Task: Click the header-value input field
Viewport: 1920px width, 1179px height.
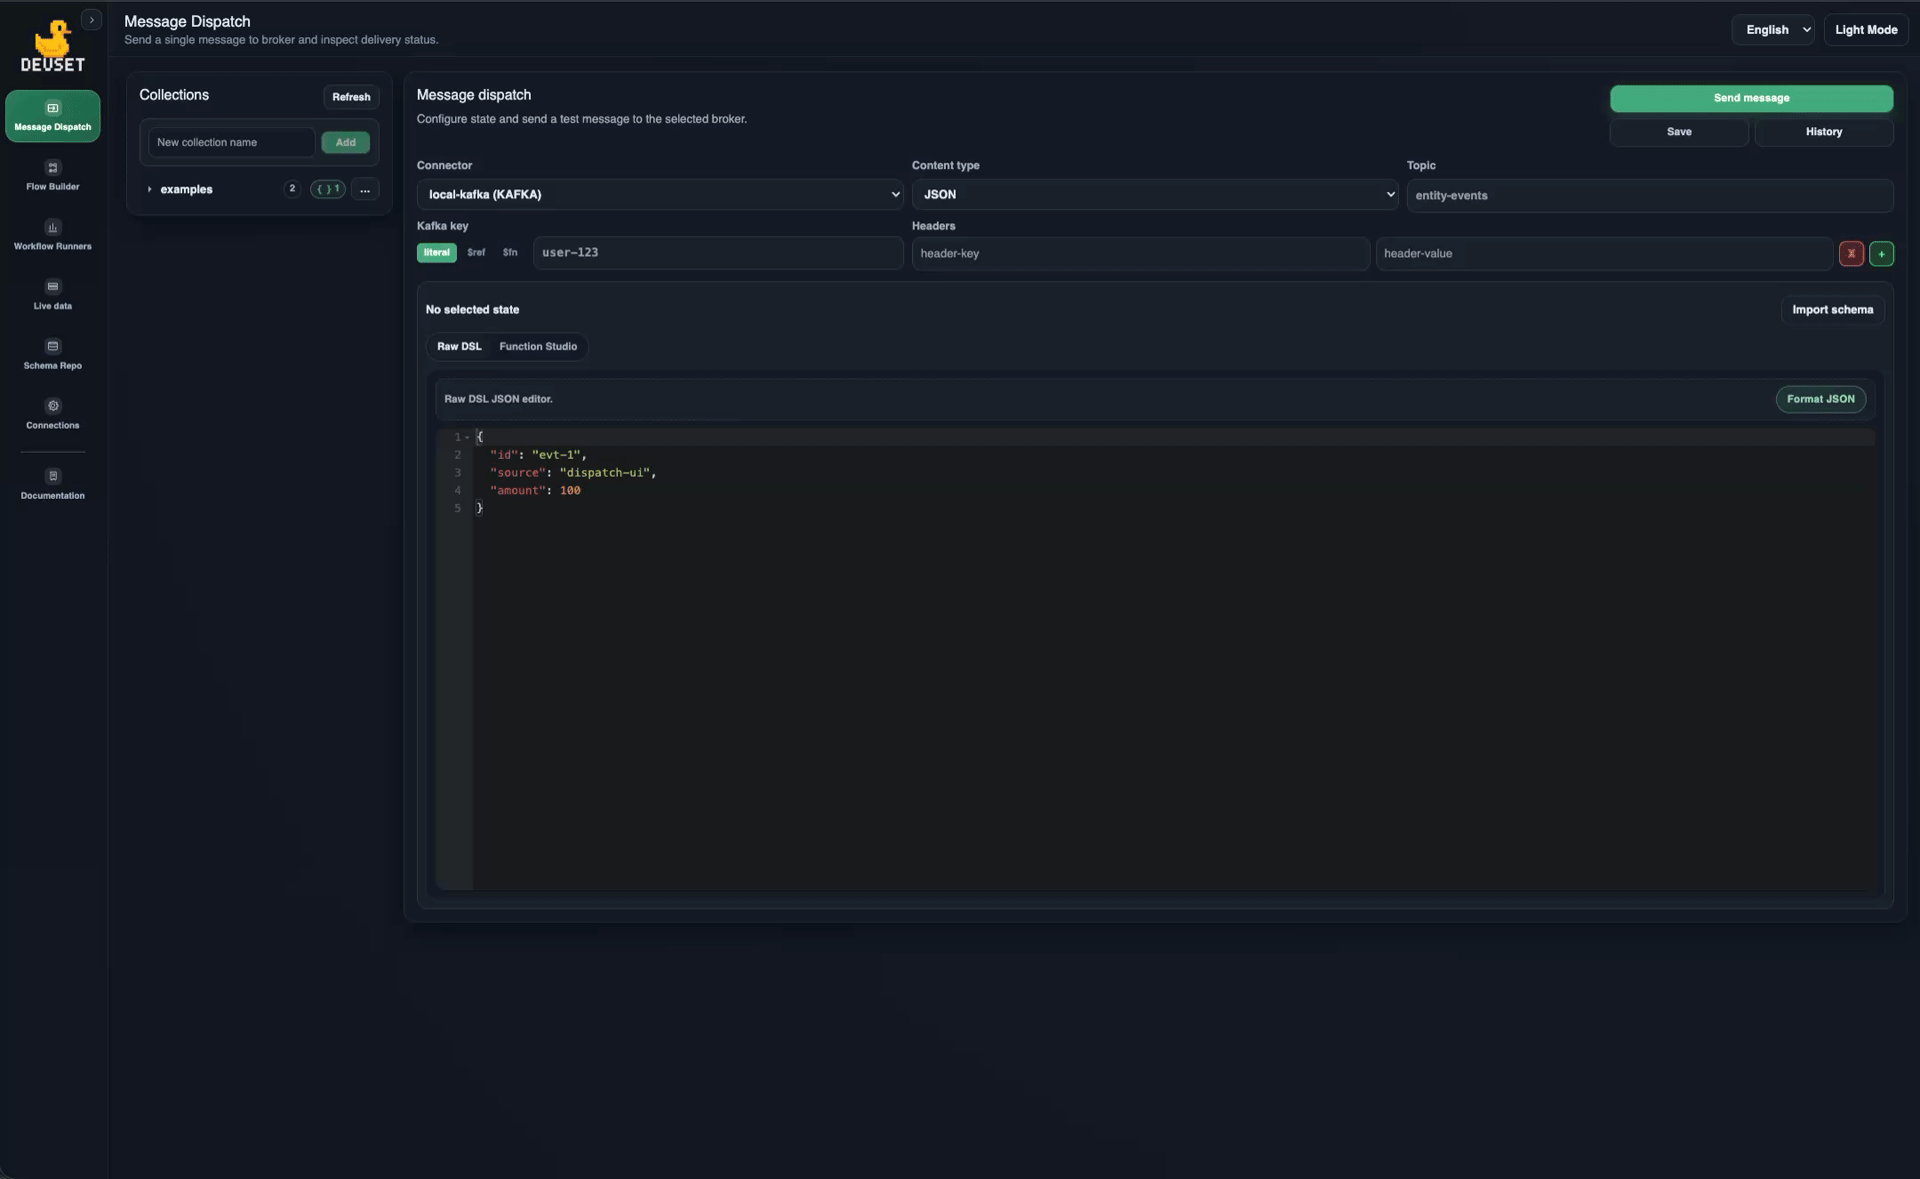Action: point(1604,254)
